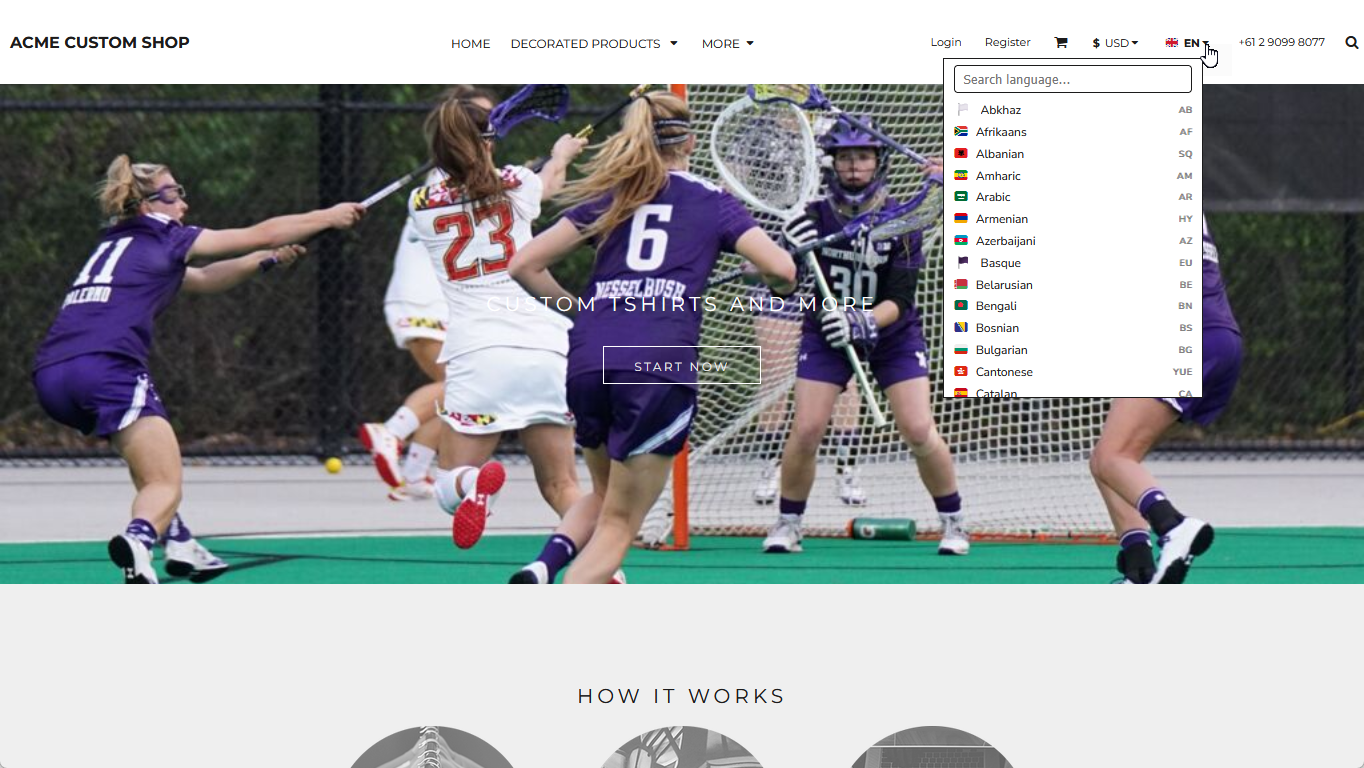Image resolution: width=1364 pixels, height=768 pixels.
Task: Expand the Decorated Products menu
Action: click(x=594, y=44)
